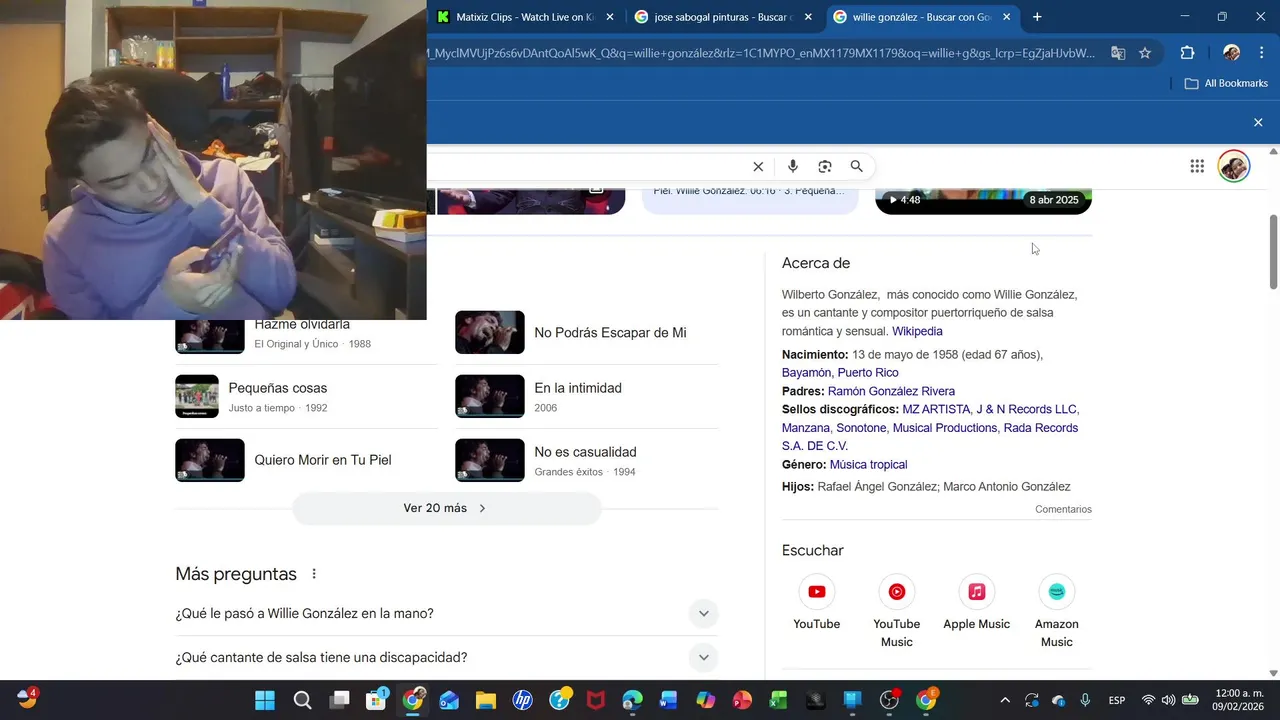Open File Explorer from the taskbar
This screenshot has width=1280, height=720.
point(485,700)
